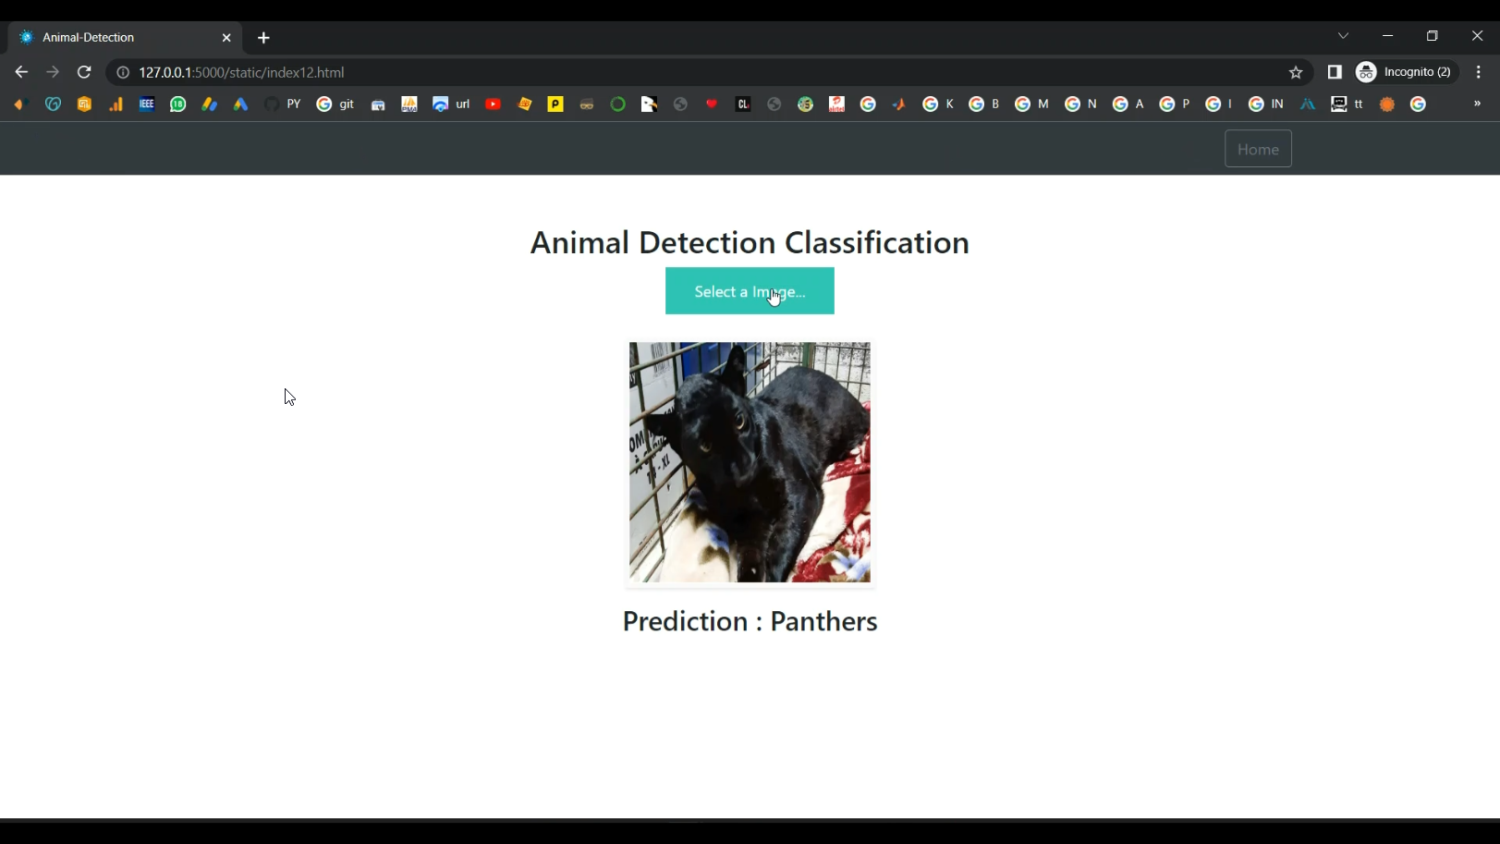Click the Select a Image button

coord(750,291)
